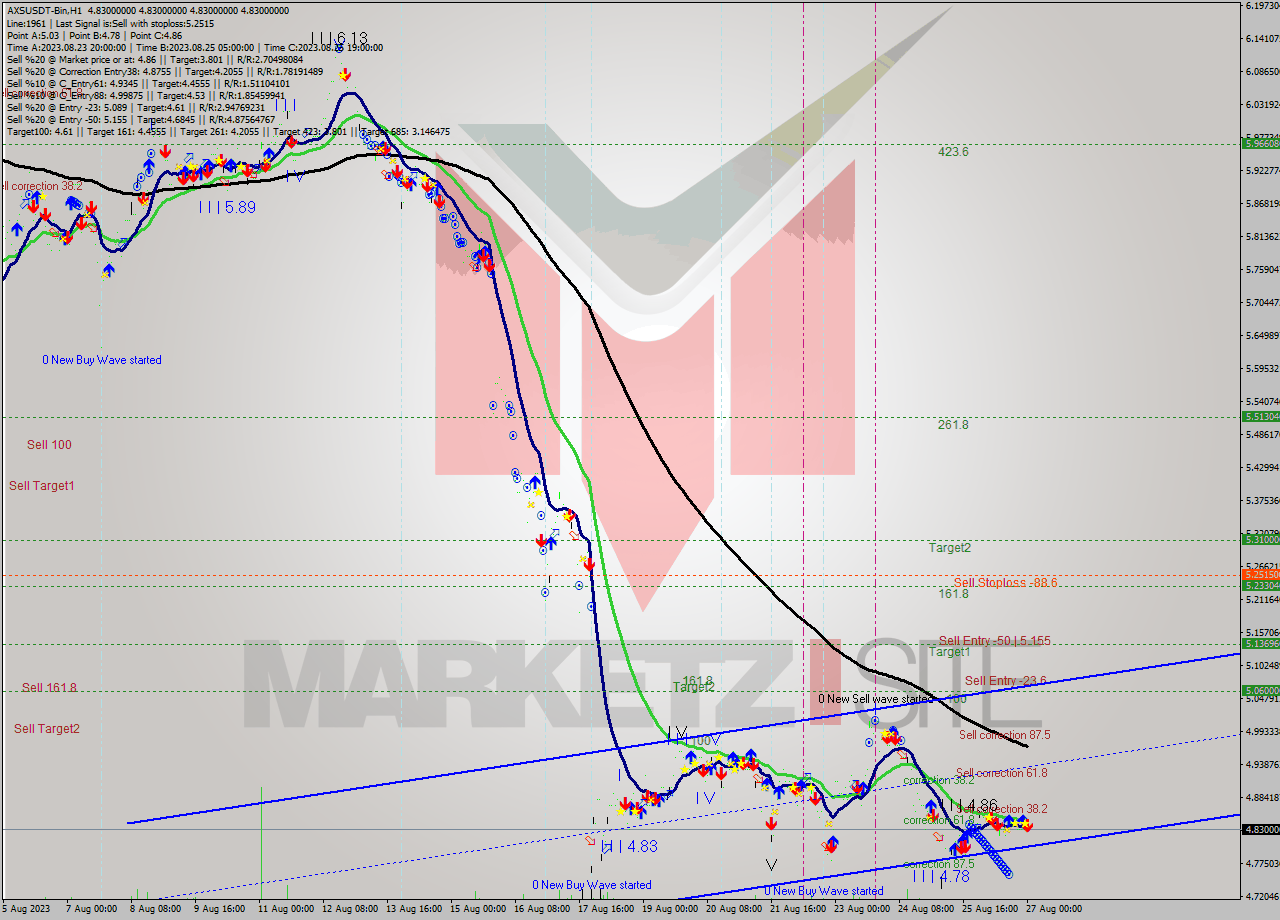The height and width of the screenshot is (920, 1280).
Task: Click the green 5.9660 price level tag
Action: (x=1259, y=143)
